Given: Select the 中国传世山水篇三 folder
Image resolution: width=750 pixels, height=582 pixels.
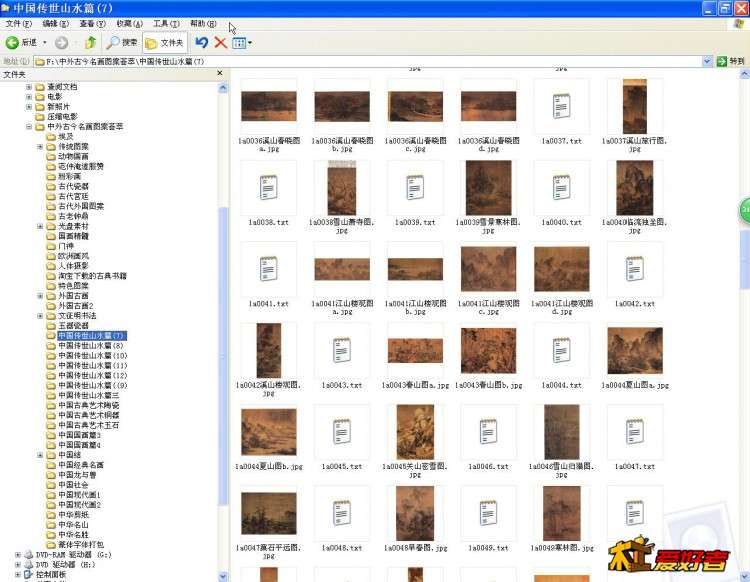Looking at the screenshot, I should [x=88, y=395].
